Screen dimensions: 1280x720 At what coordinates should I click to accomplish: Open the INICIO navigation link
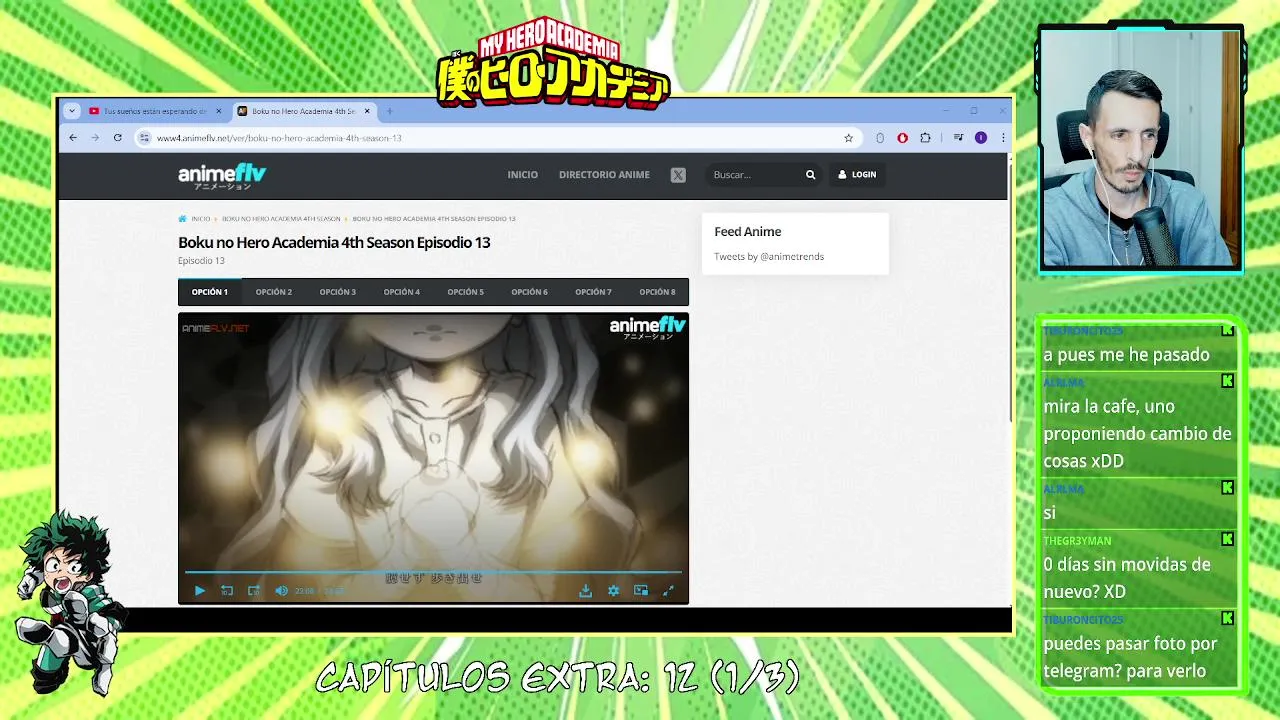[522, 175]
